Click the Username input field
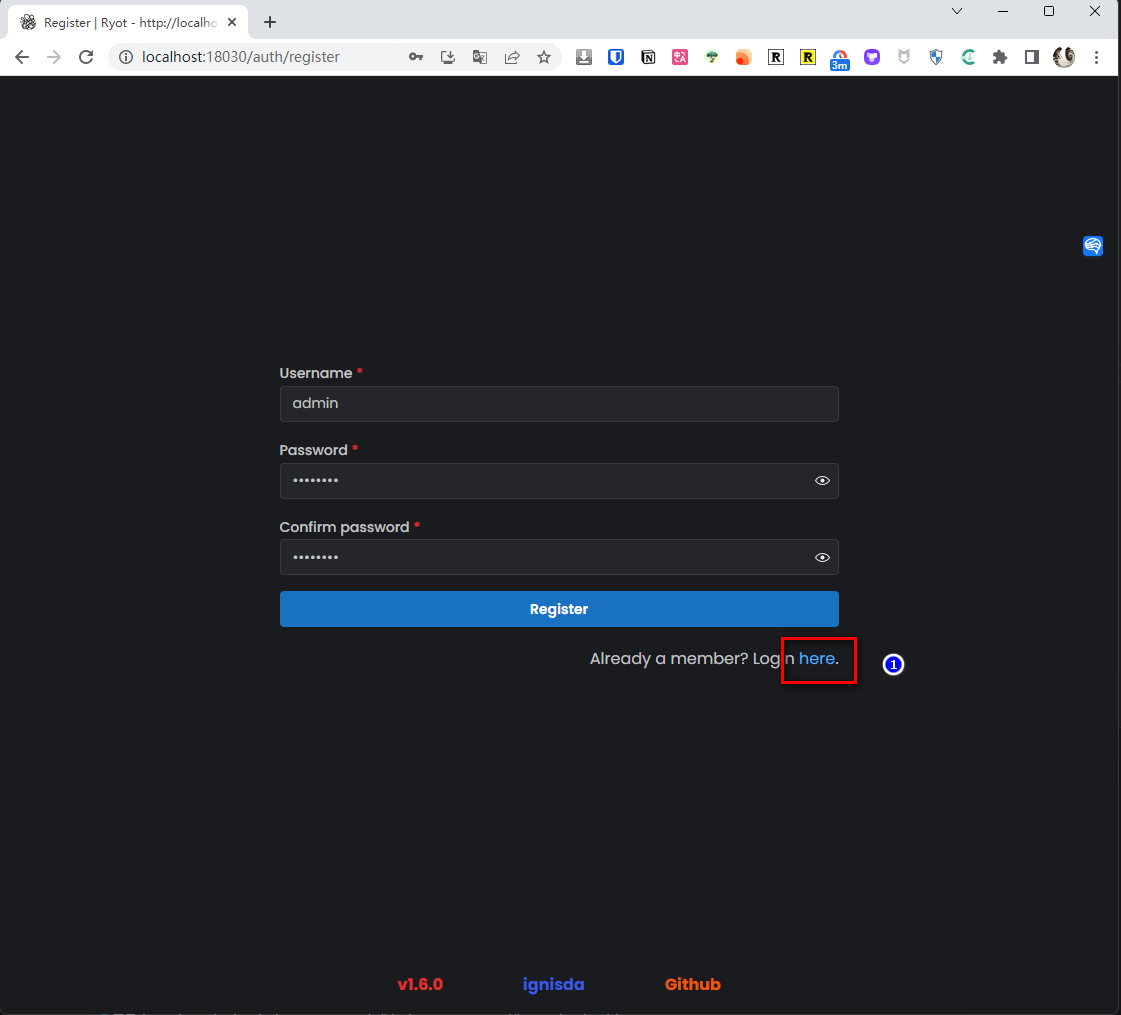 coord(558,404)
